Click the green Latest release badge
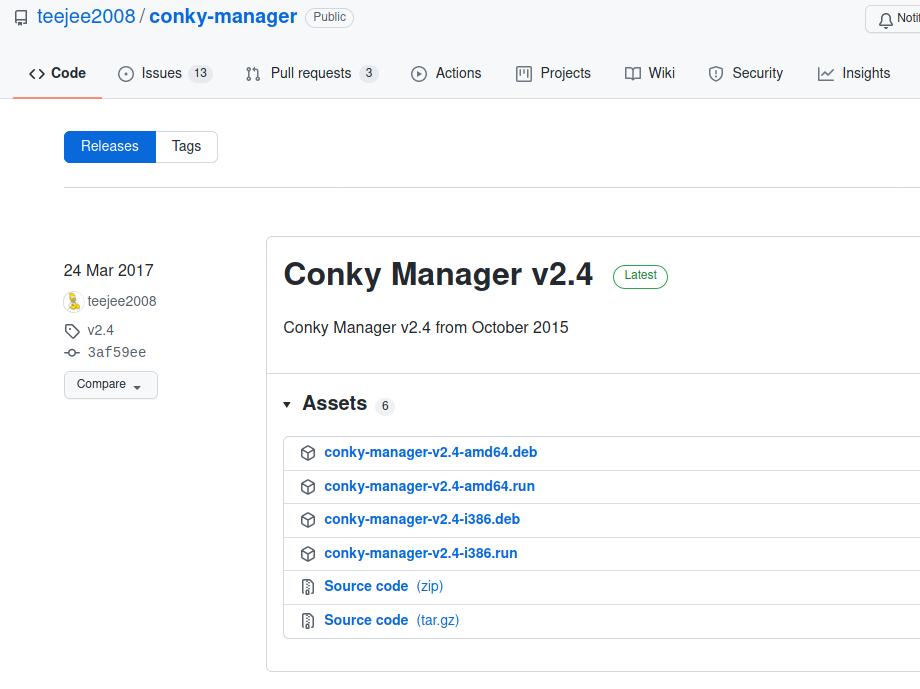This screenshot has height=689, width=920. point(640,276)
